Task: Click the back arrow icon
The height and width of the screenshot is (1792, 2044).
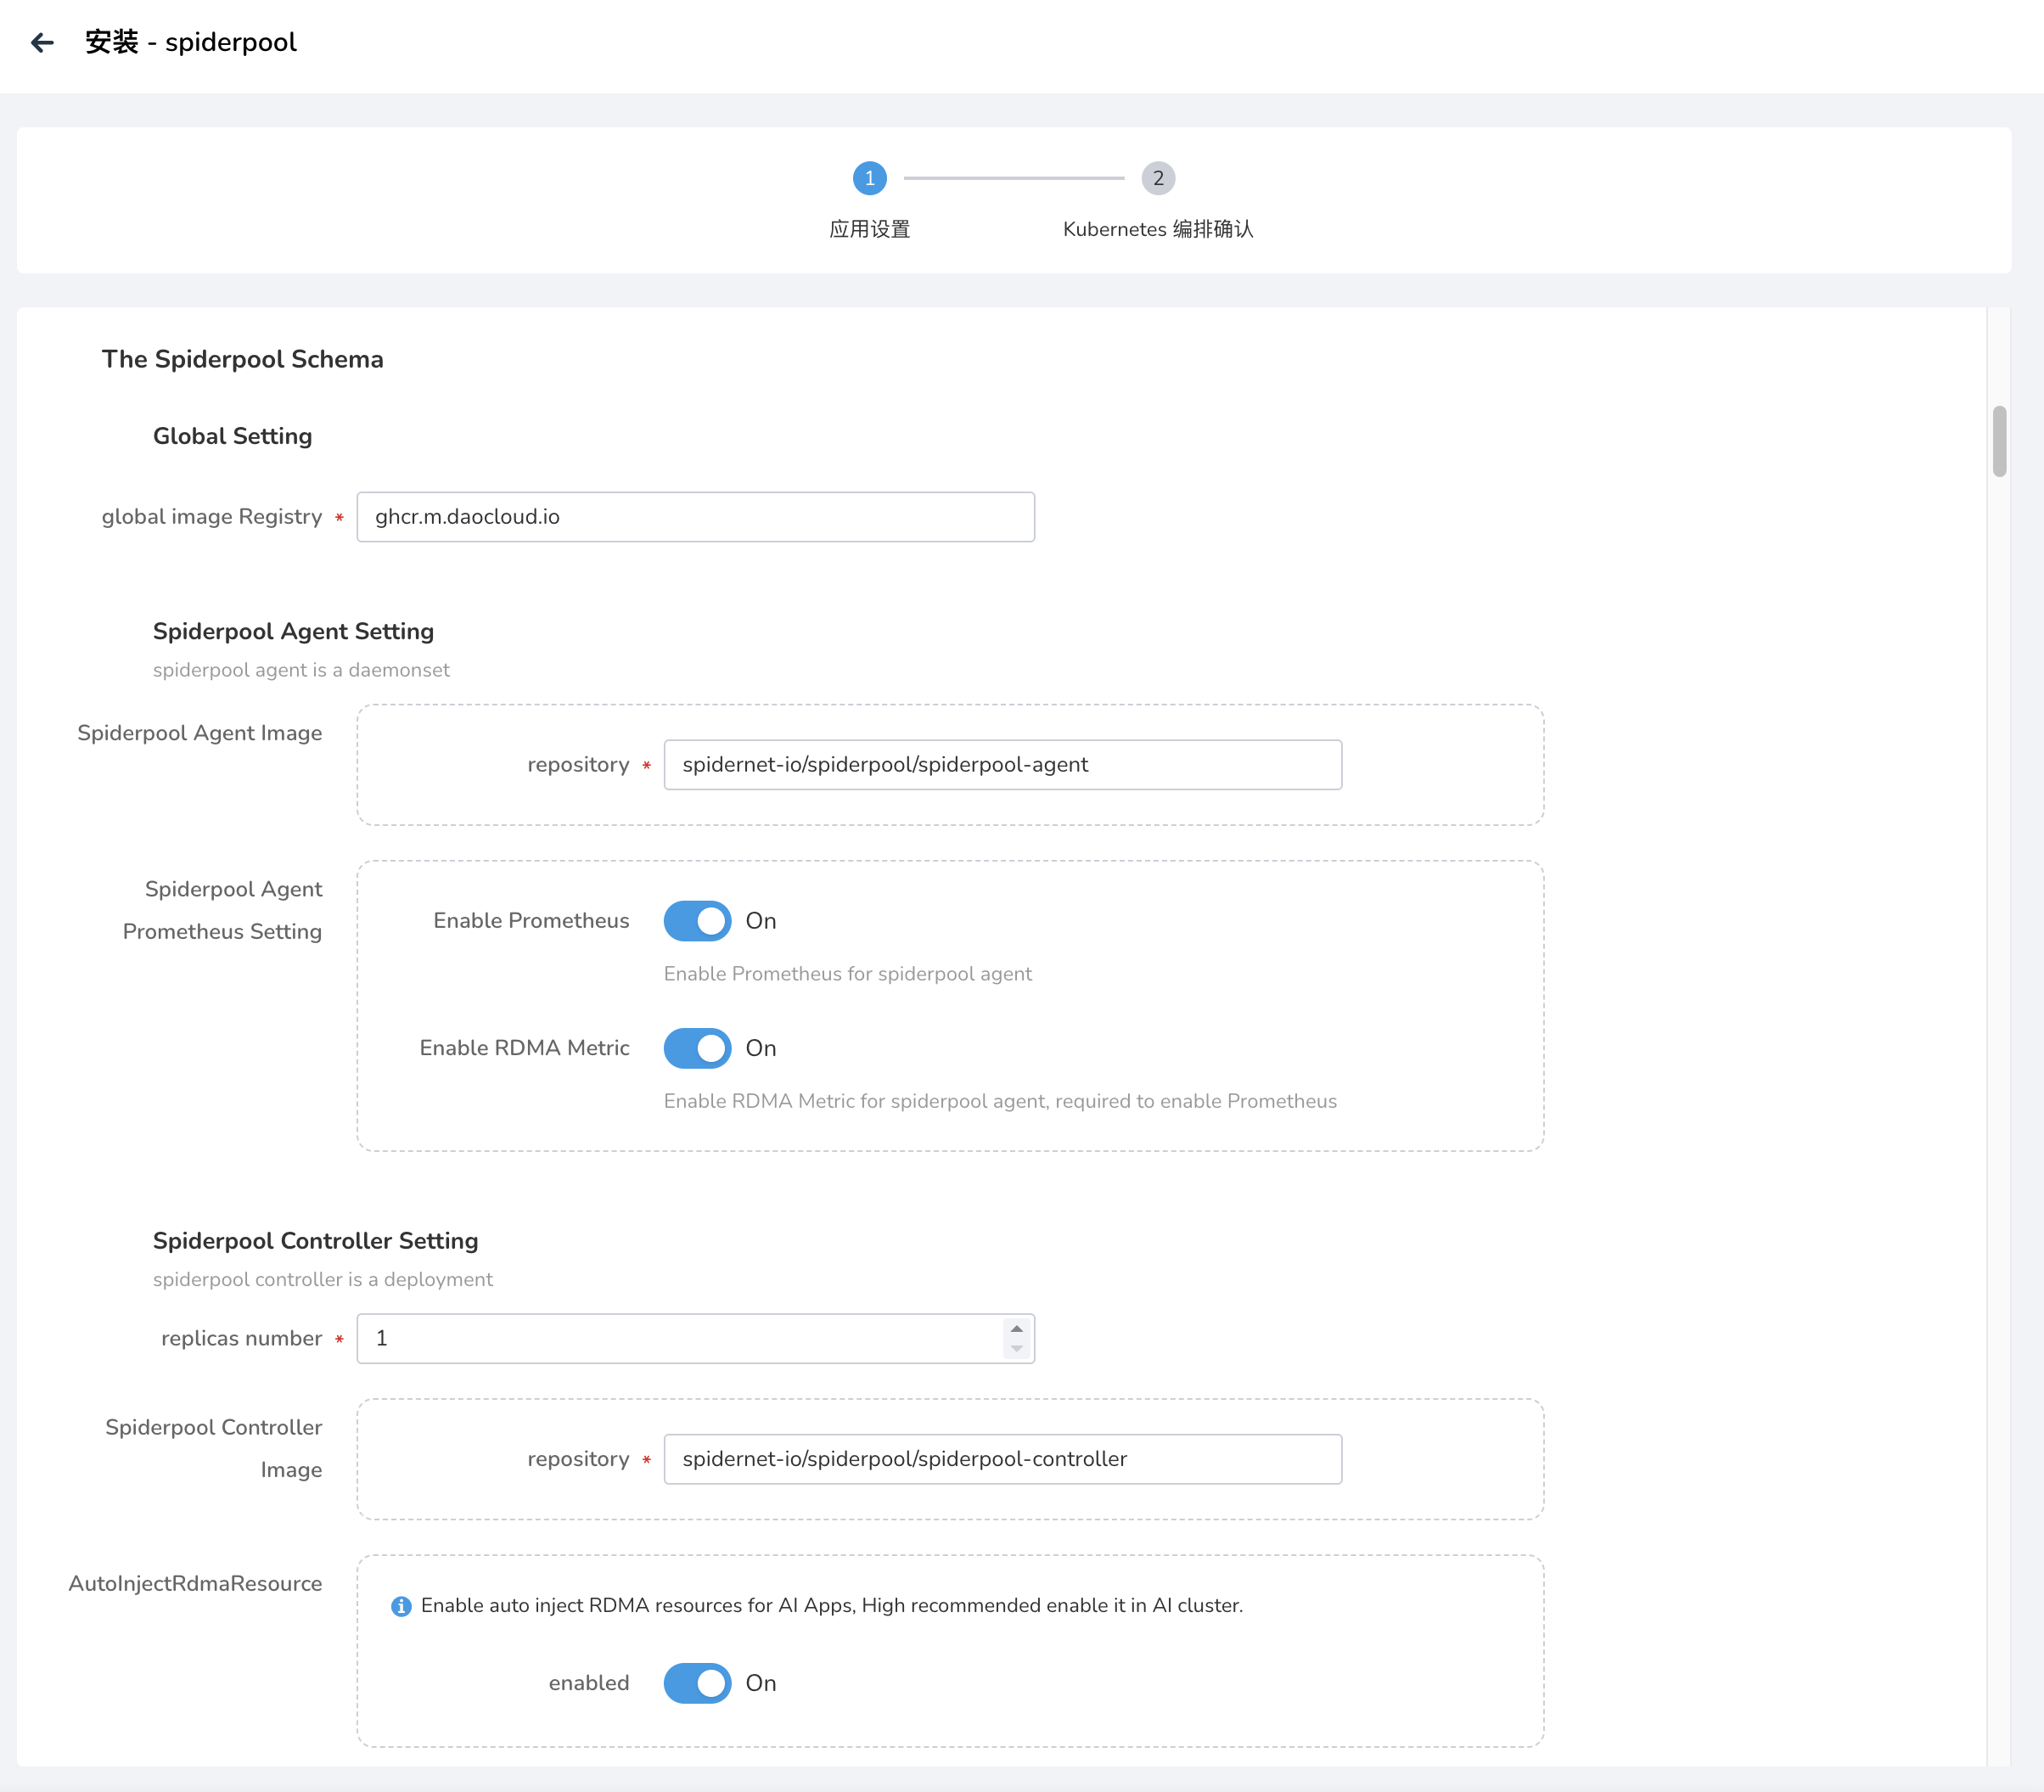Action: (x=42, y=42)
